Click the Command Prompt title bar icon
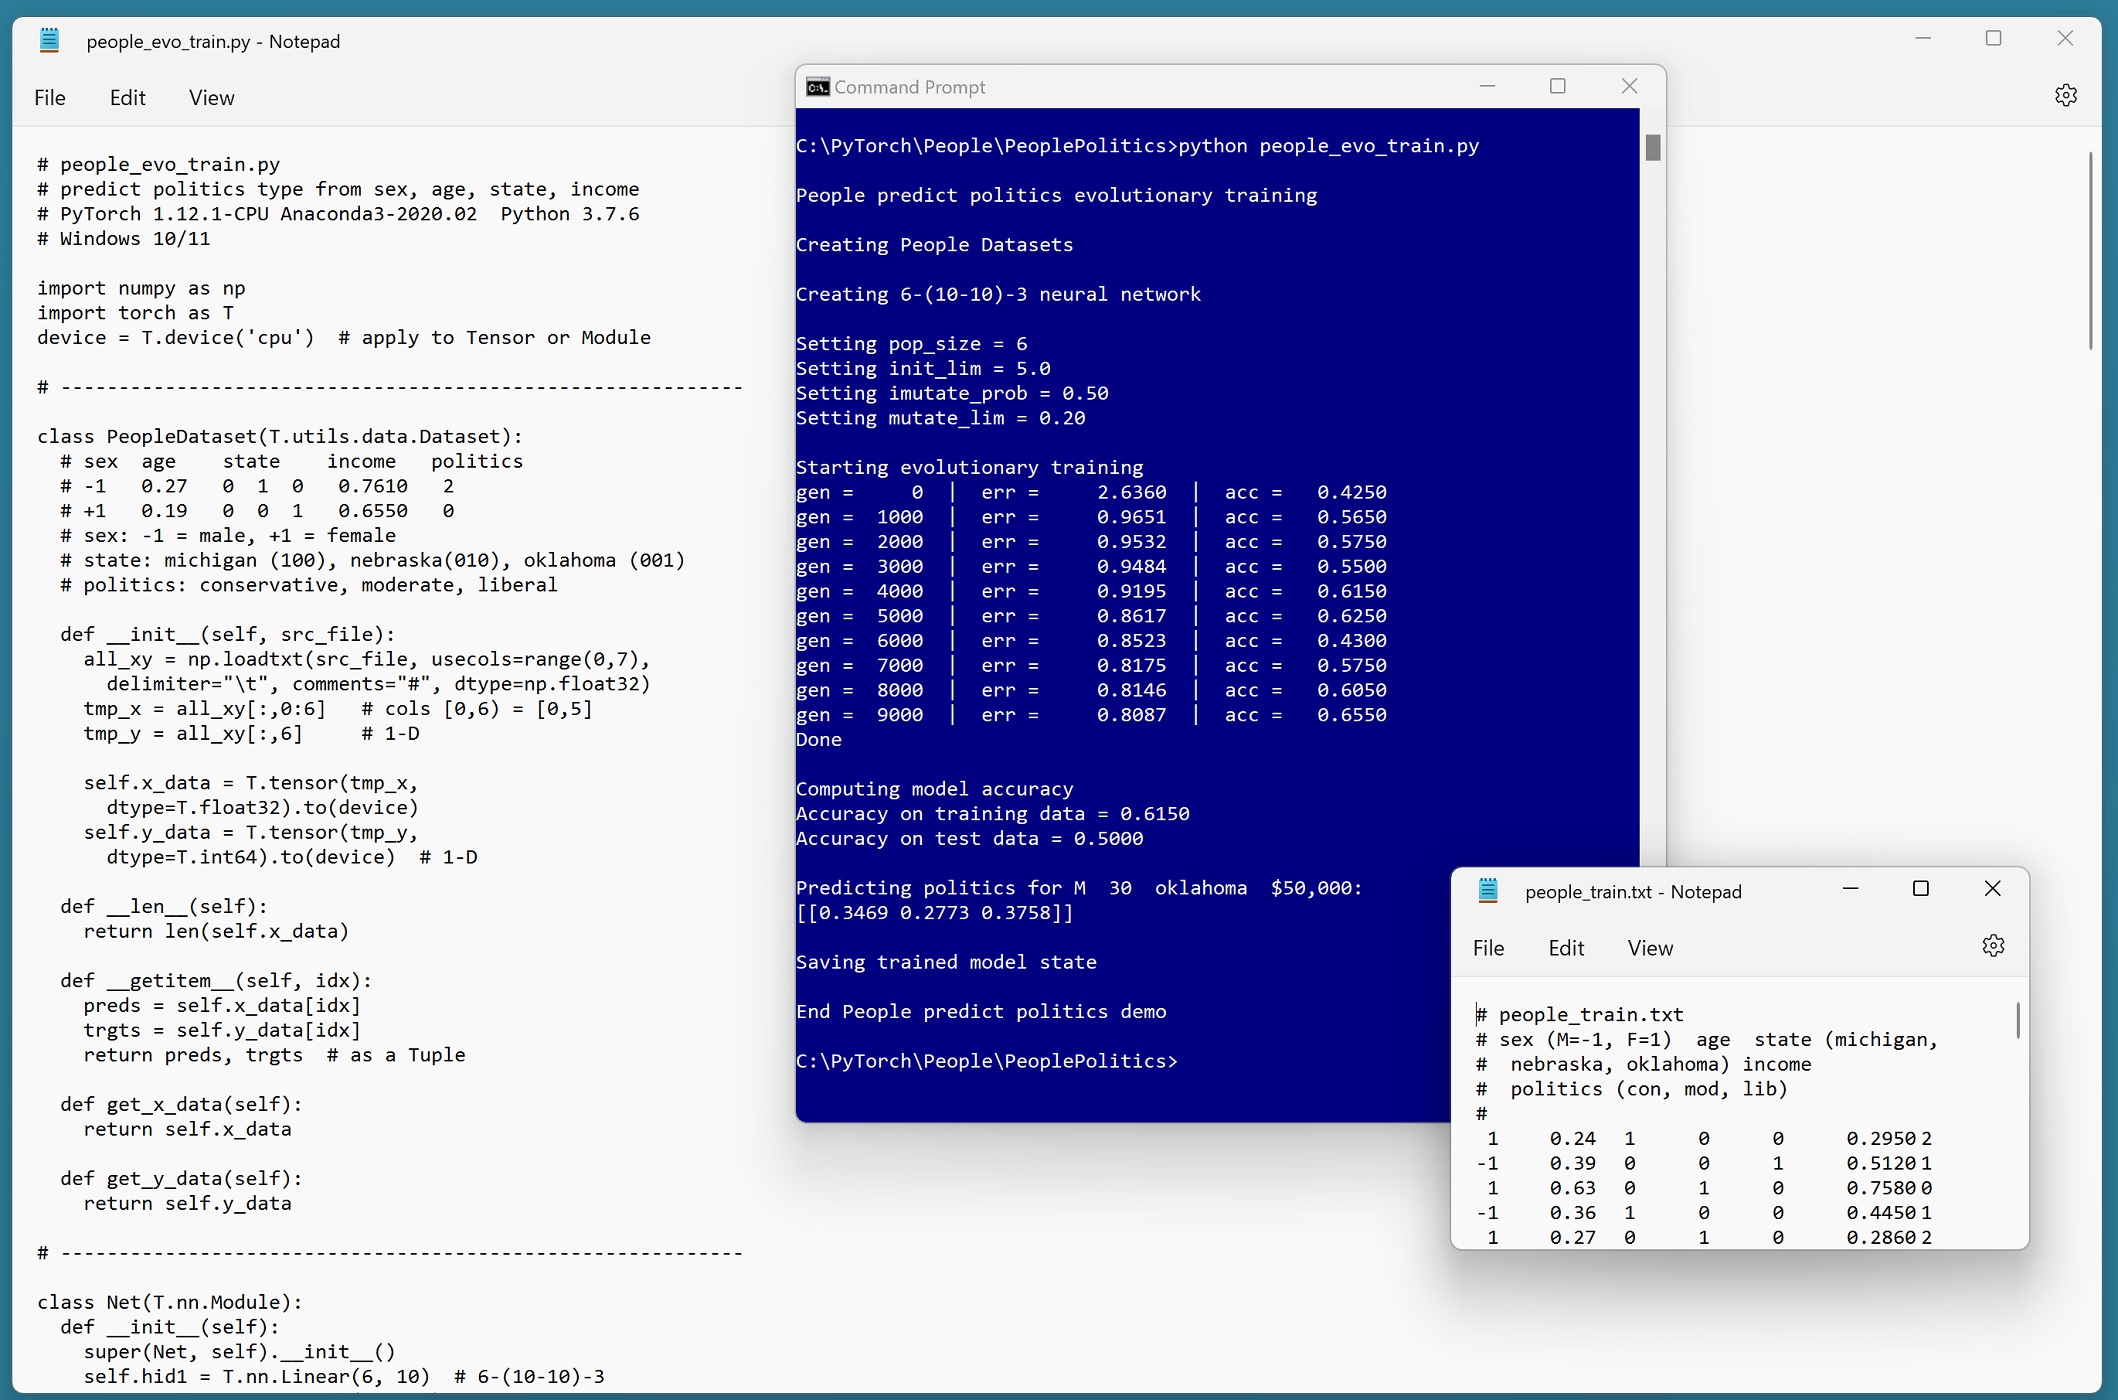The width and height of the screenshot is (2118, 1400). point(817,87)
